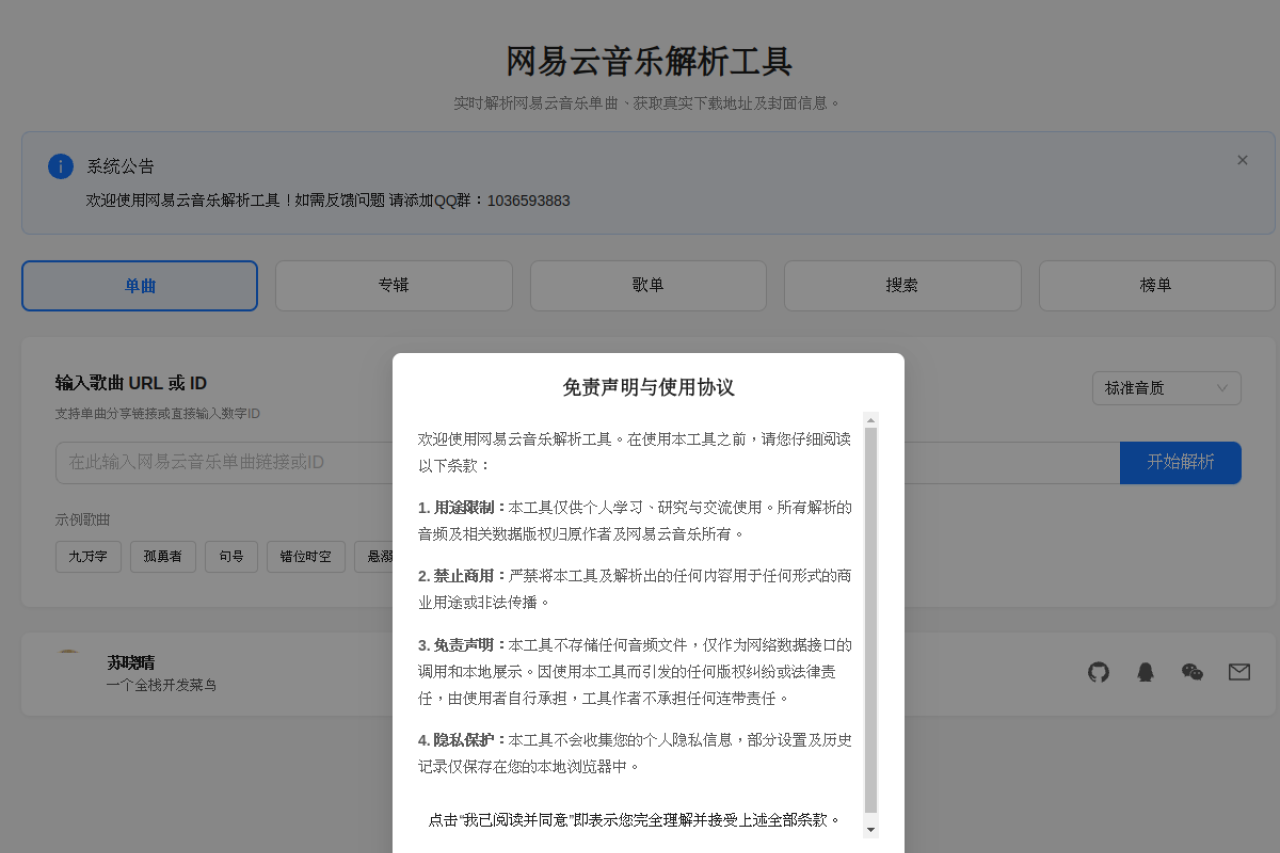Click the 示例歌曲 label
1280x853 pixels.
coord(83,520)
